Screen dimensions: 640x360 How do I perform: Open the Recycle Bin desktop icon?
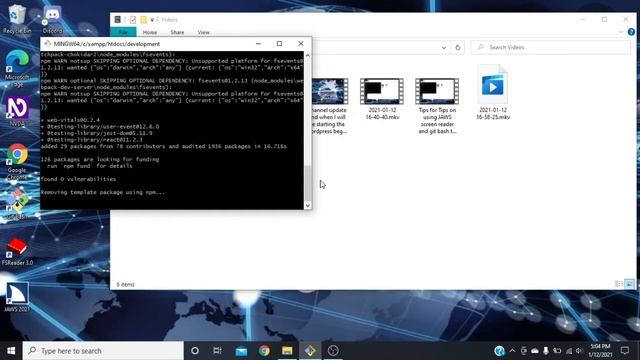[17, 19]
